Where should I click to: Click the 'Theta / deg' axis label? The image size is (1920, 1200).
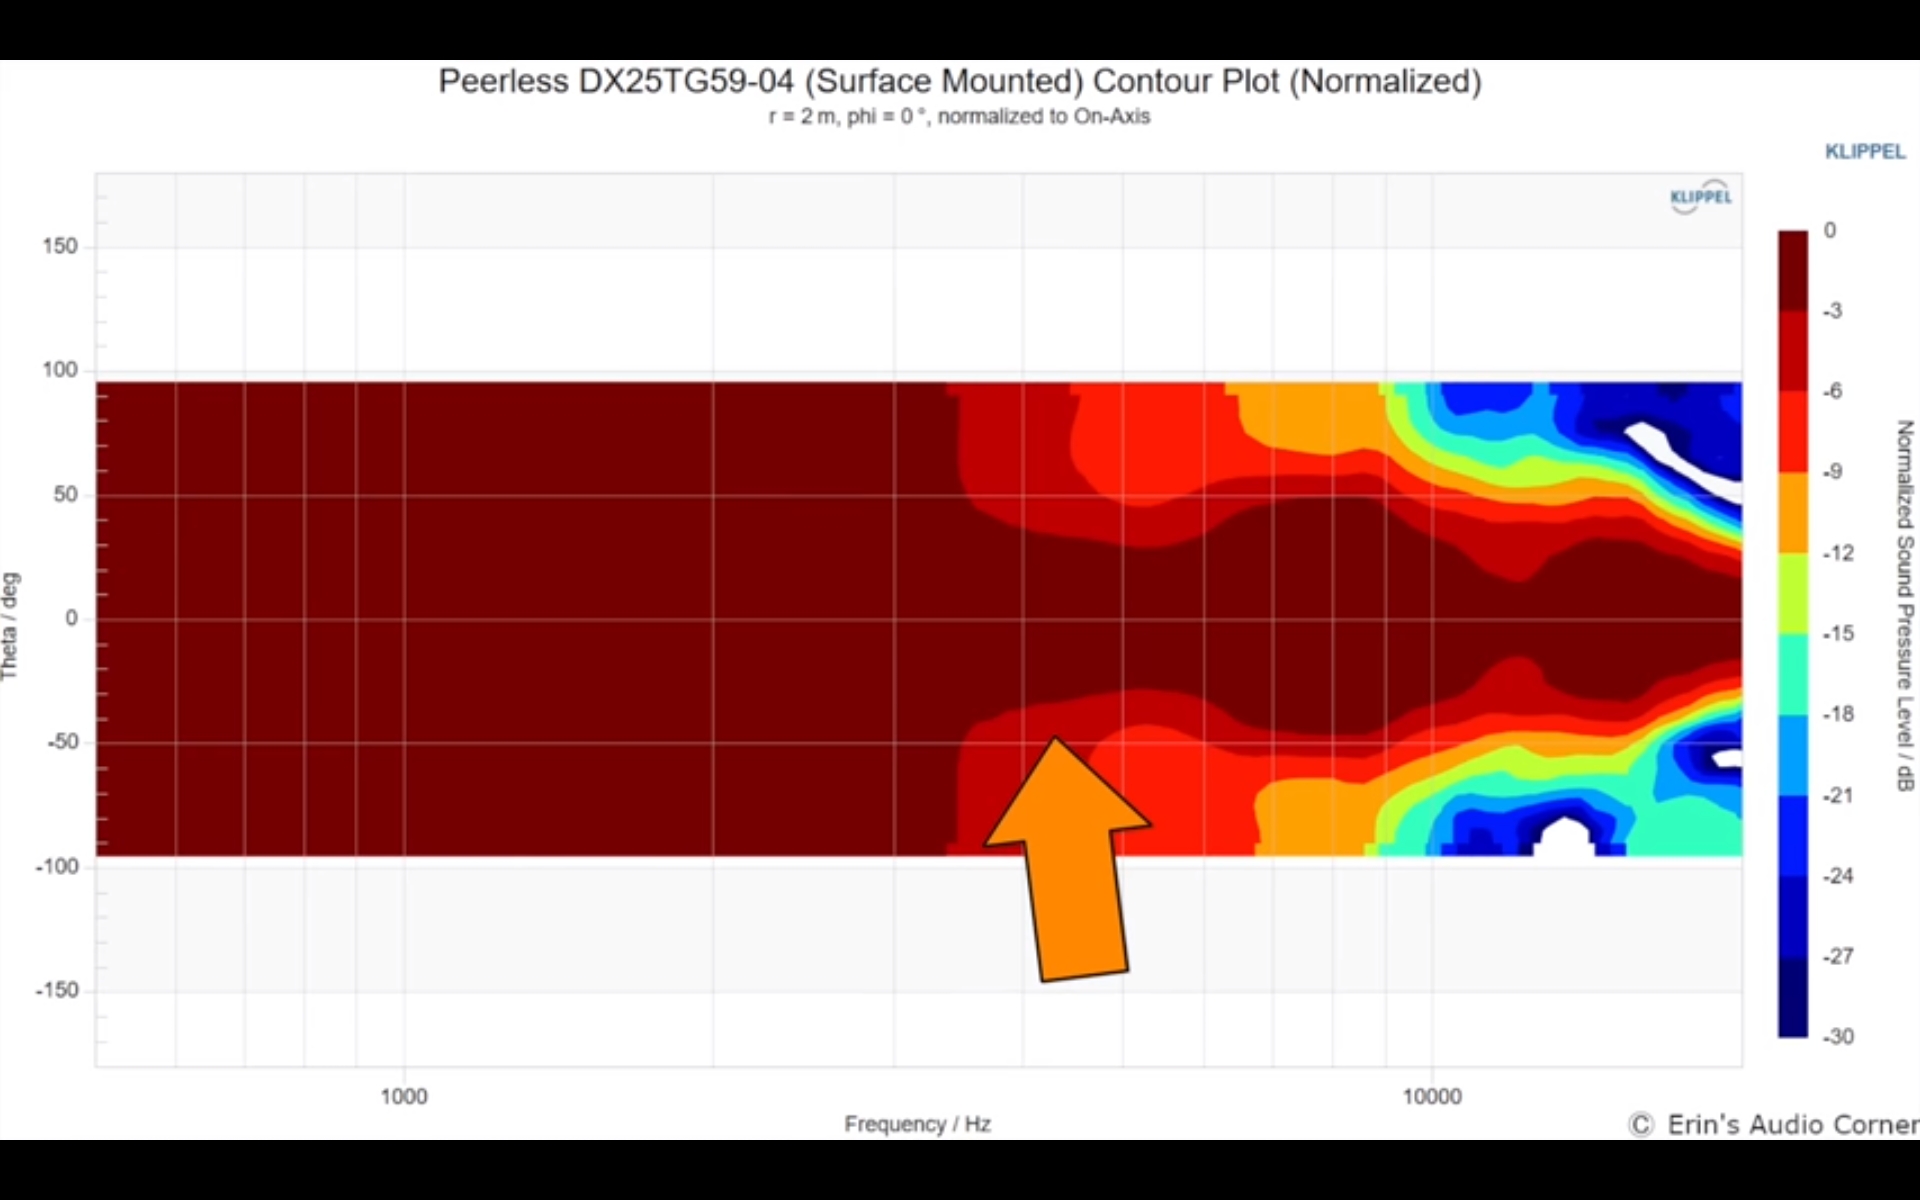click(10, 626)
